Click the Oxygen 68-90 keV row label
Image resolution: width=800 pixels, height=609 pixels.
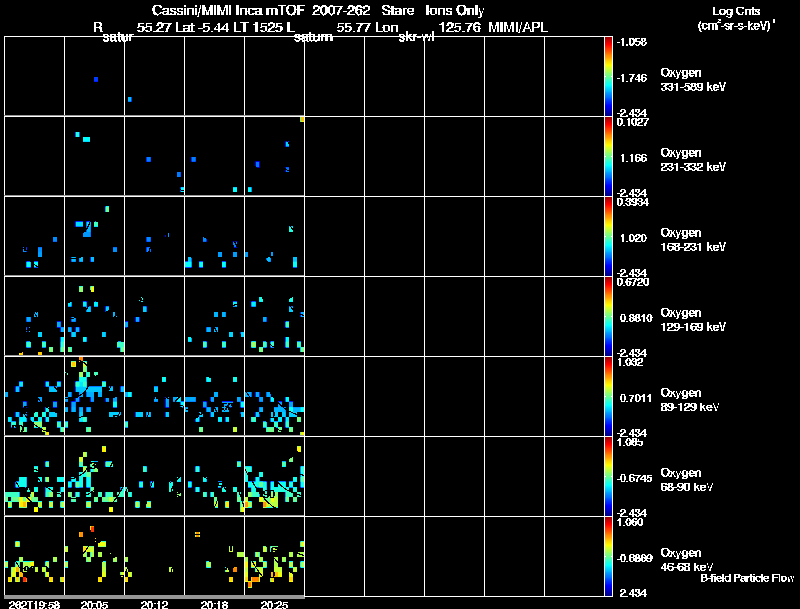(x=686, y=480)
